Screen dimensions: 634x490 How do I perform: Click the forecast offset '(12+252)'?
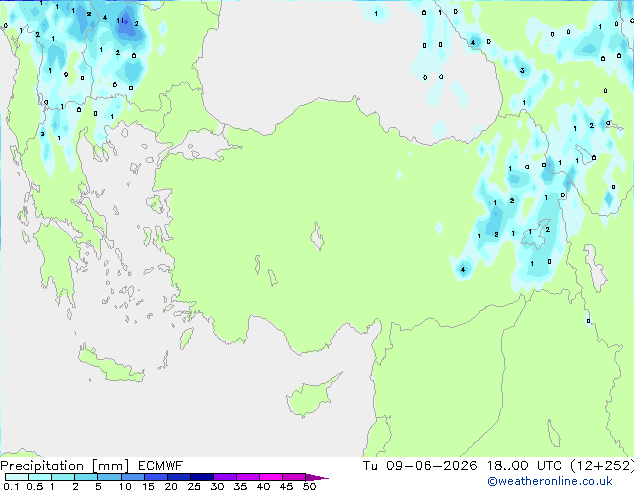602,466
